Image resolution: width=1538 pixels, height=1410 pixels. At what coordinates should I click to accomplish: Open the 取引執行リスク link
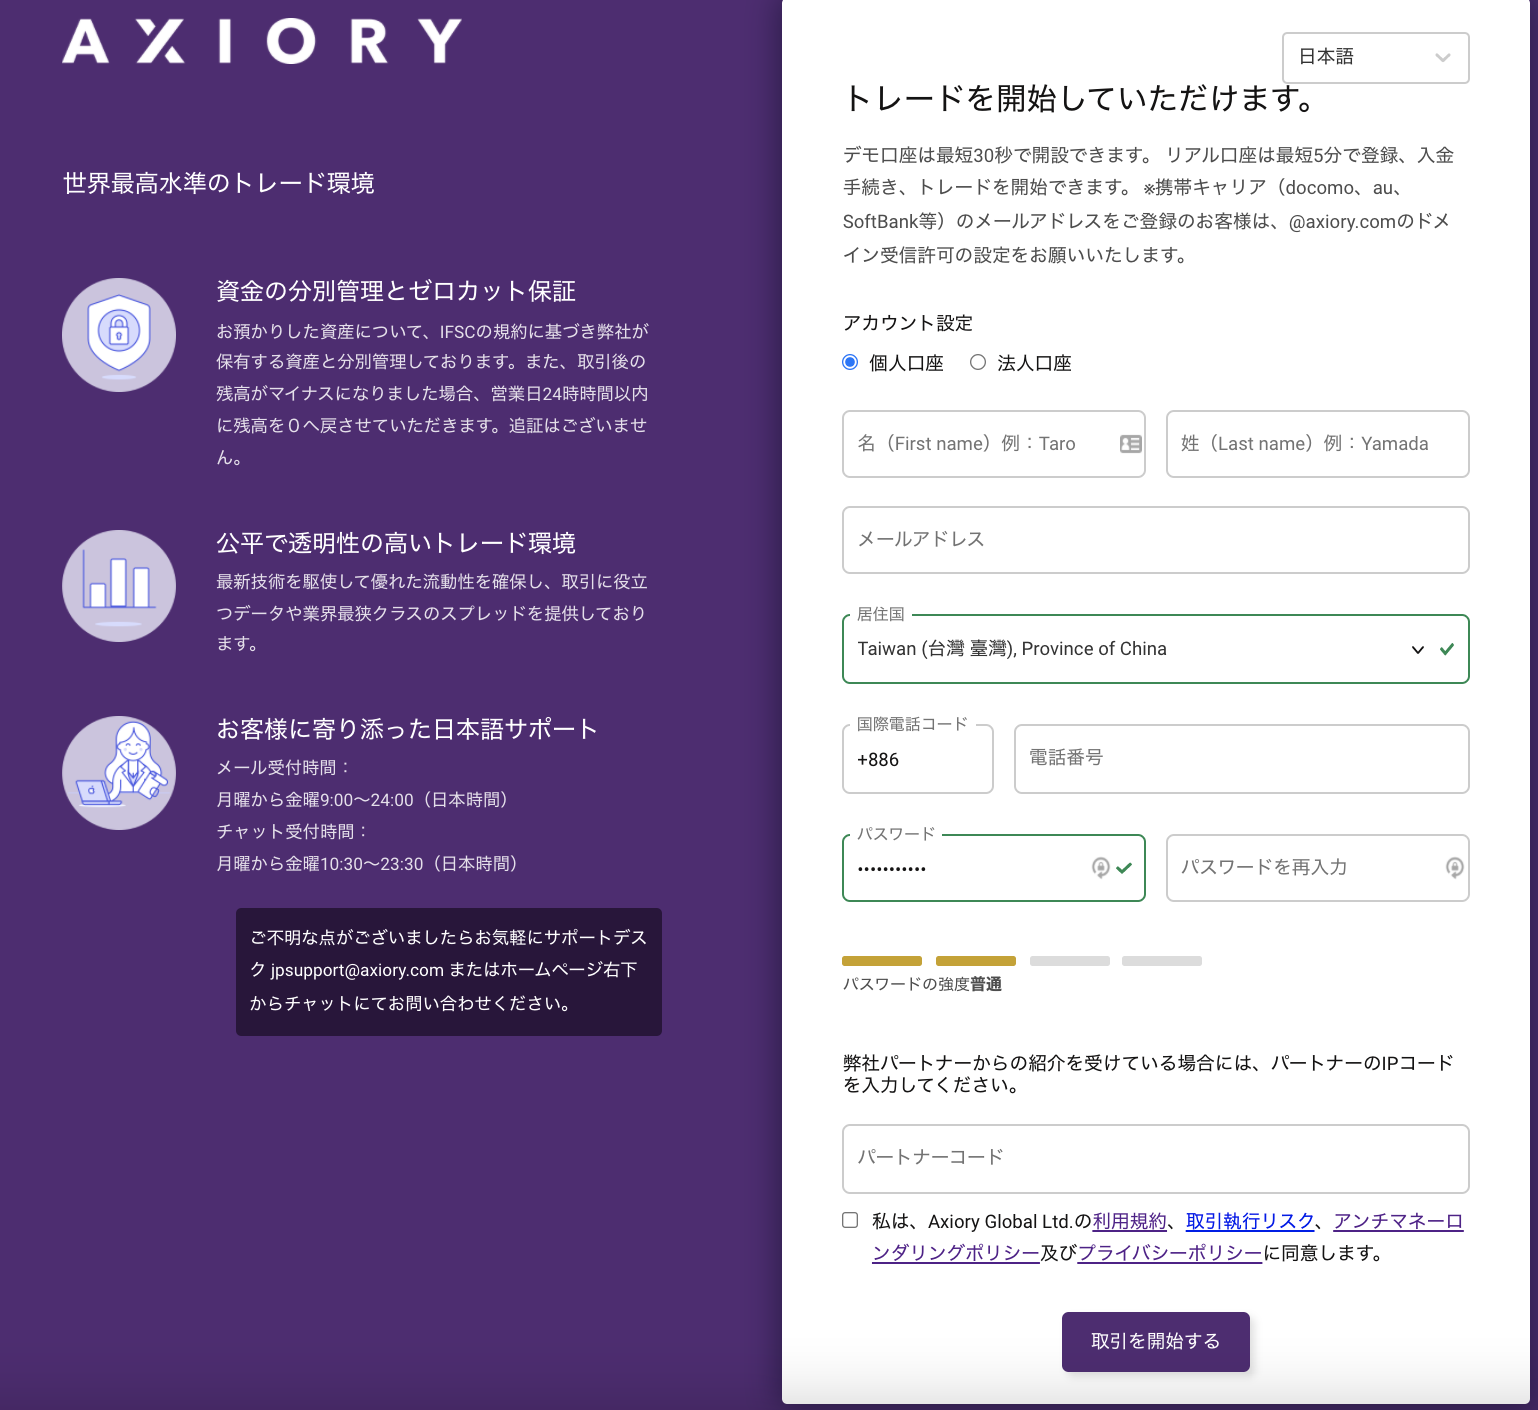[x=1250, y=1221]
